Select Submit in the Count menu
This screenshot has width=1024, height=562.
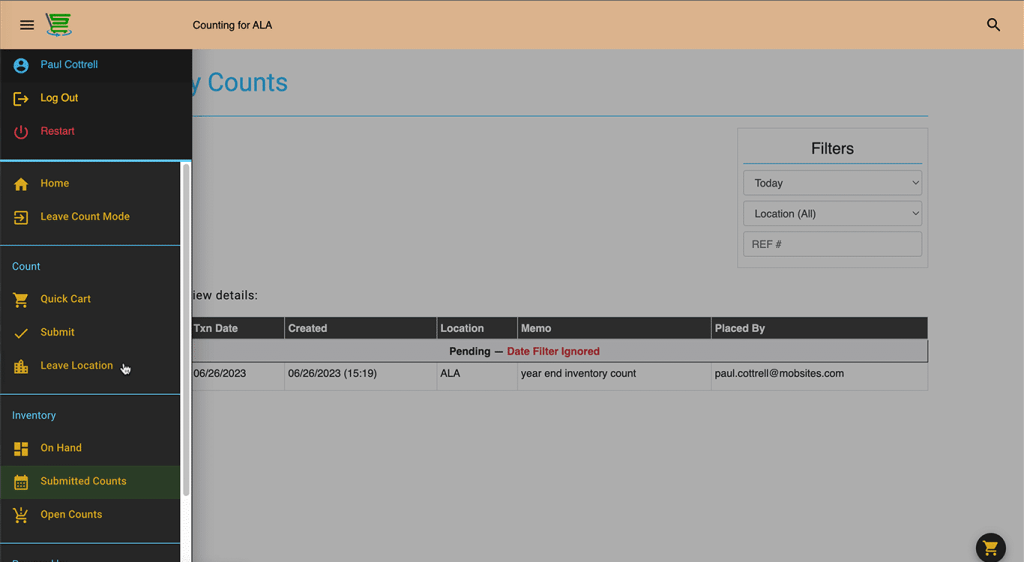[57, 332]
